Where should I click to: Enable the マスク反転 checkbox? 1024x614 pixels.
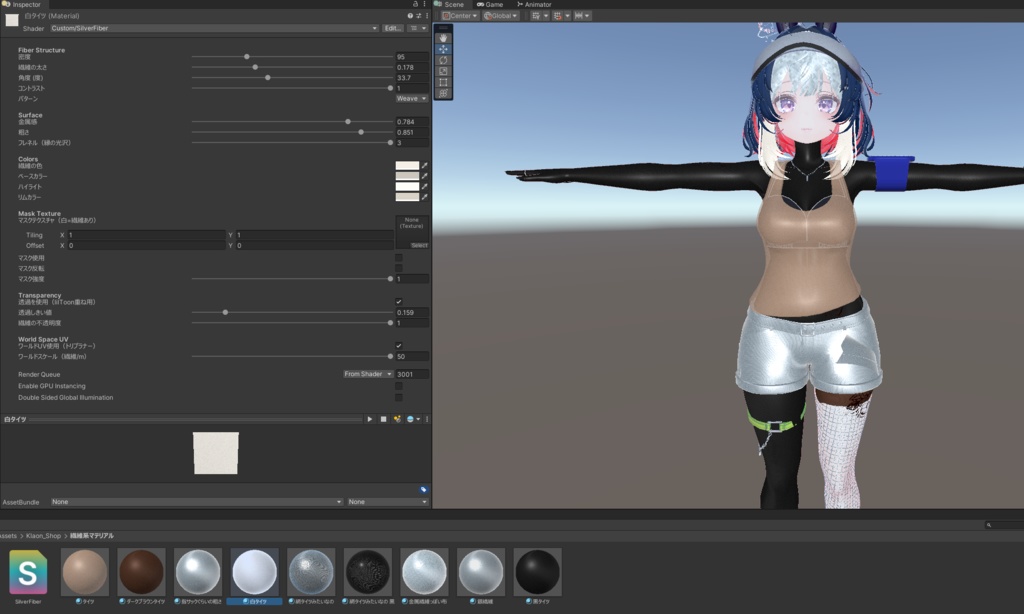pyautogui.click(x=398, y=268)
